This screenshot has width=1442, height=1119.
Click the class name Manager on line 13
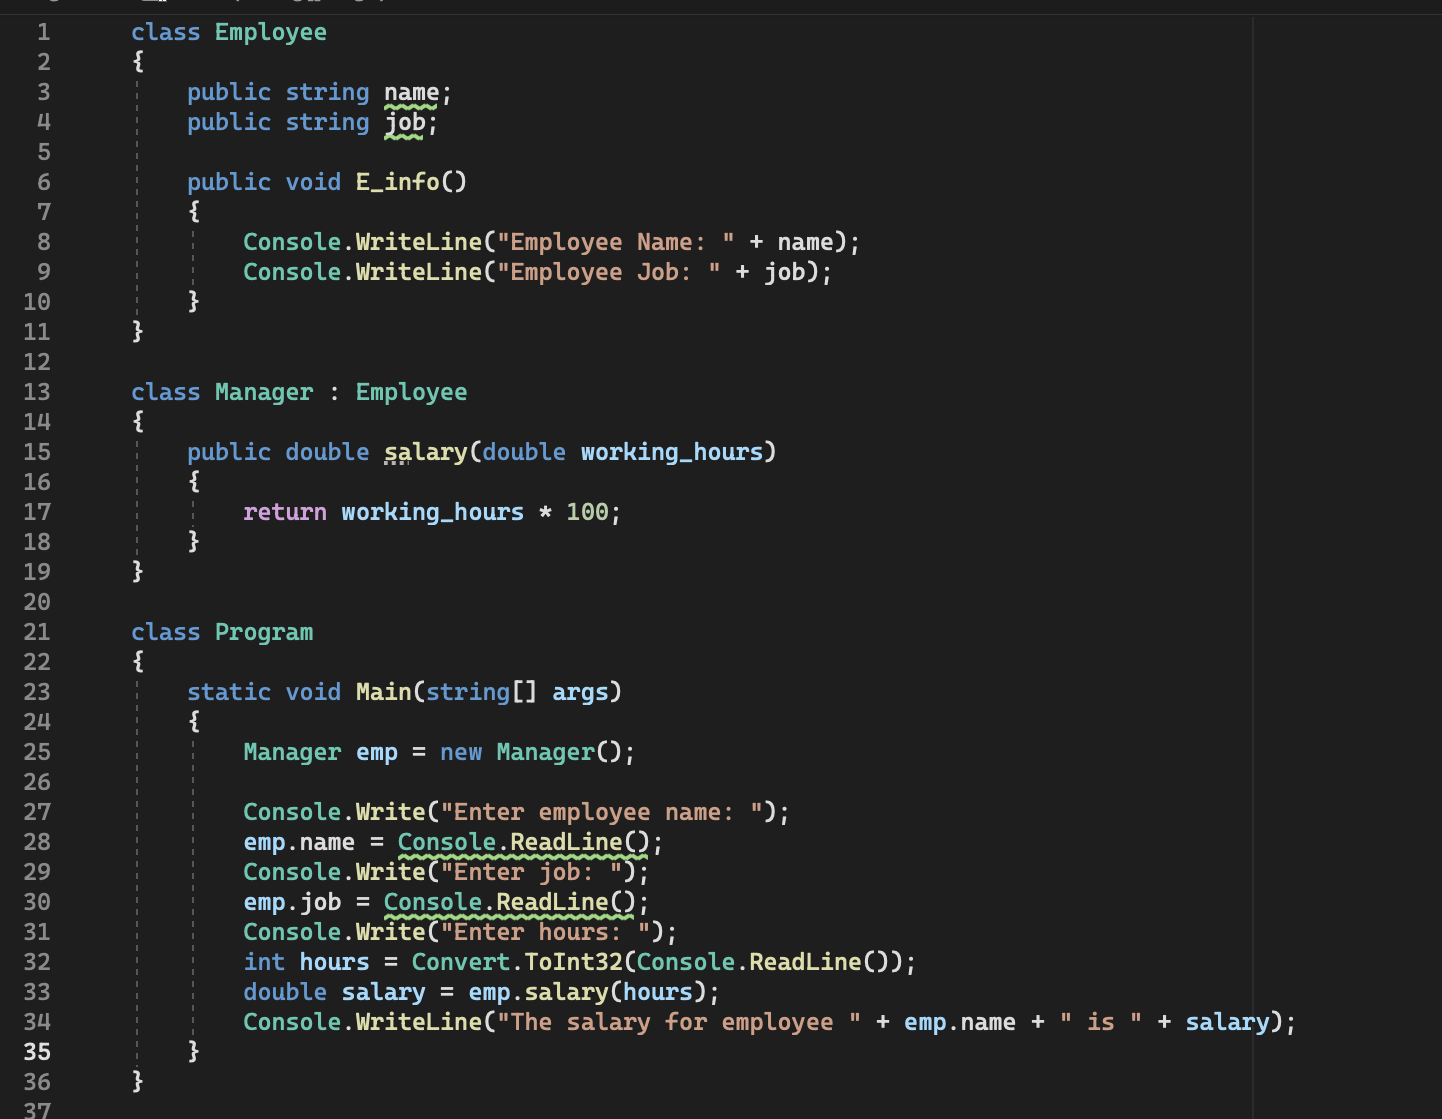coord(263,392)
